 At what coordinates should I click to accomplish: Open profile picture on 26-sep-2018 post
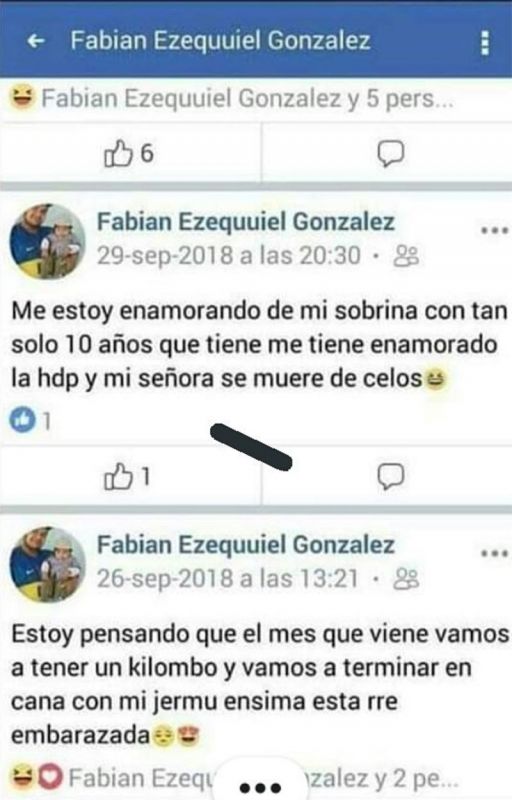click(48, 564)
